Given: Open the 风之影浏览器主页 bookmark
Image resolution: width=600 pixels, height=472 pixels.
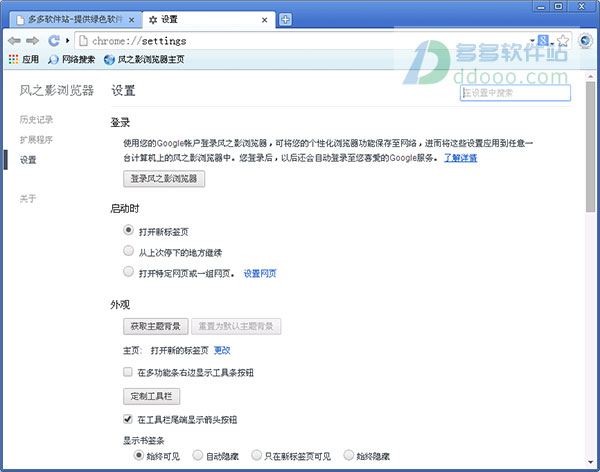Looking at the screenshot, I should 144,59.
